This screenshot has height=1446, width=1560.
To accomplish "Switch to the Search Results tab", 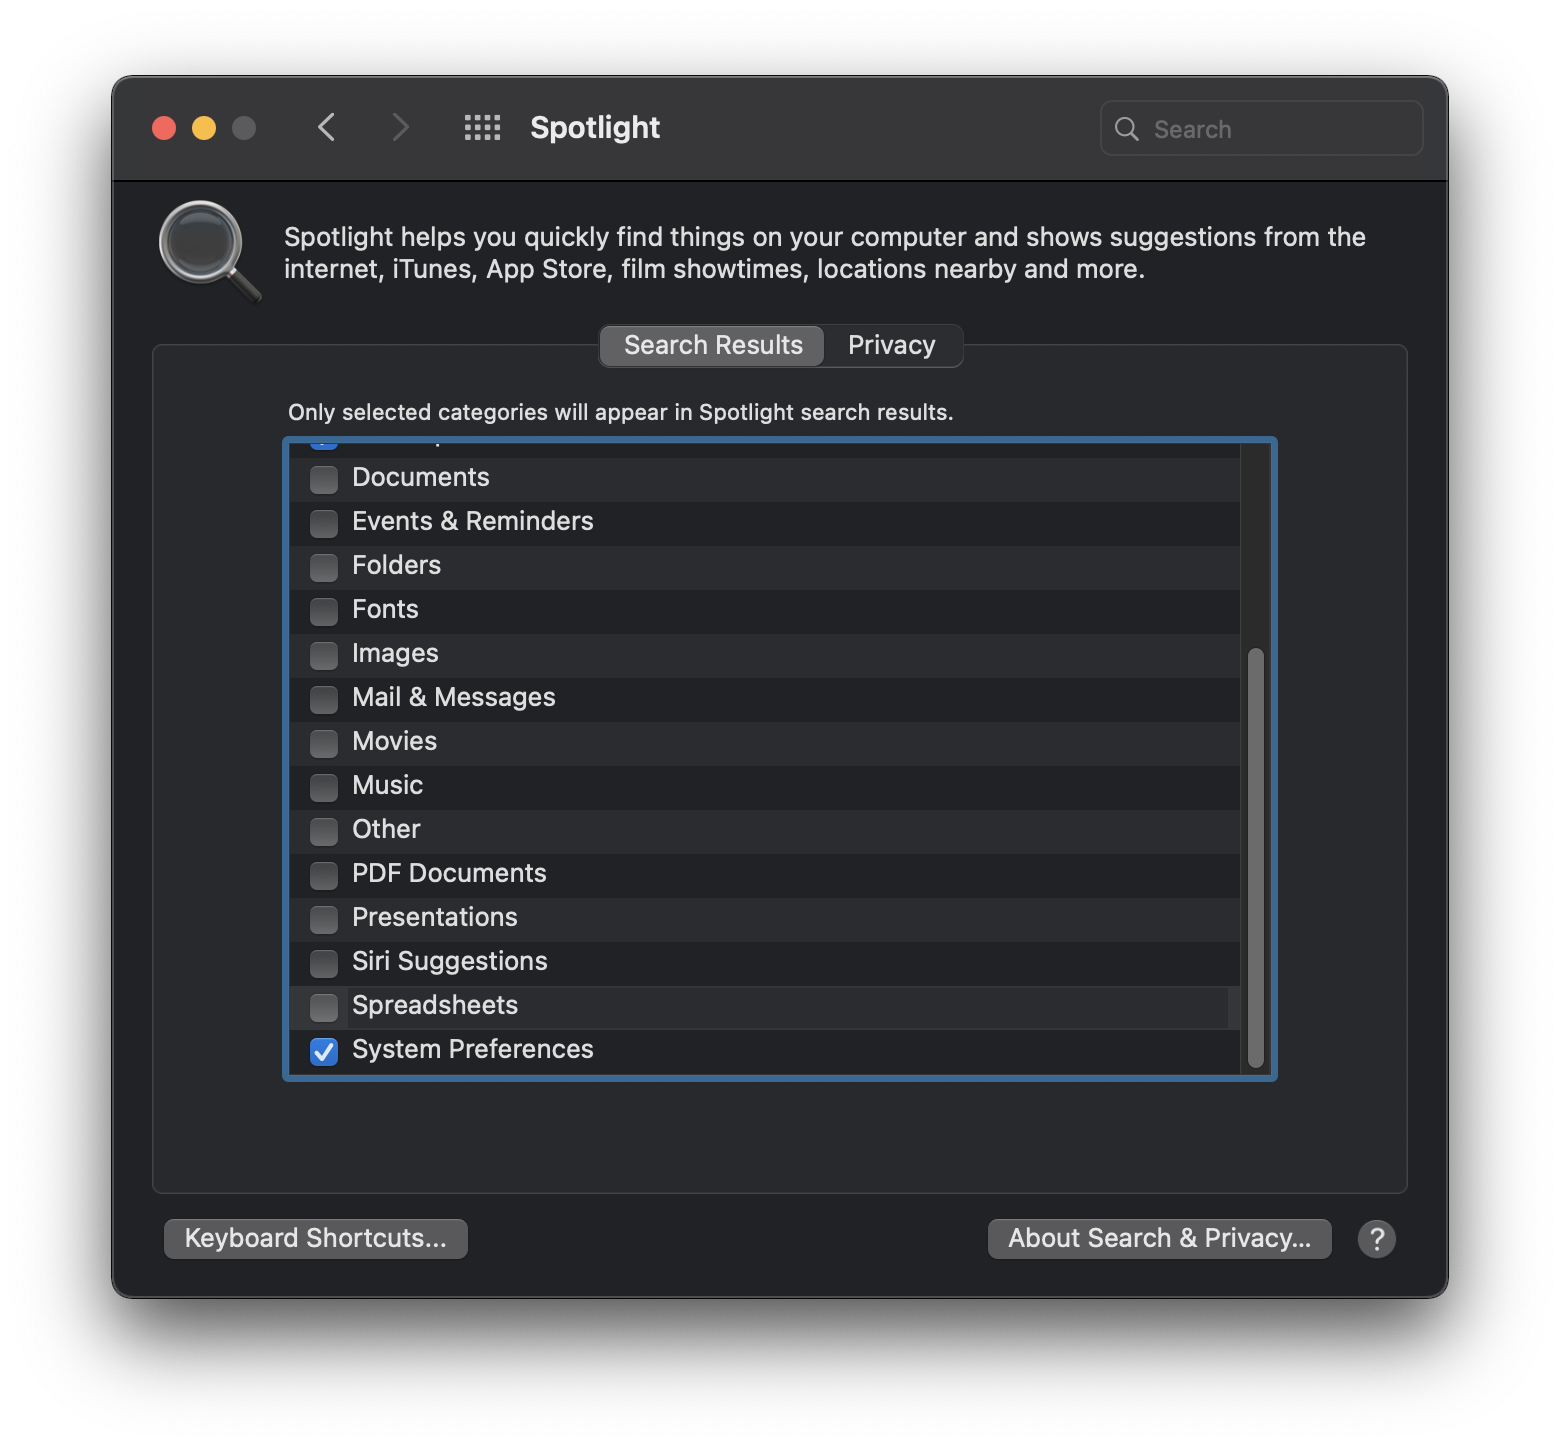I will (713, 346).
